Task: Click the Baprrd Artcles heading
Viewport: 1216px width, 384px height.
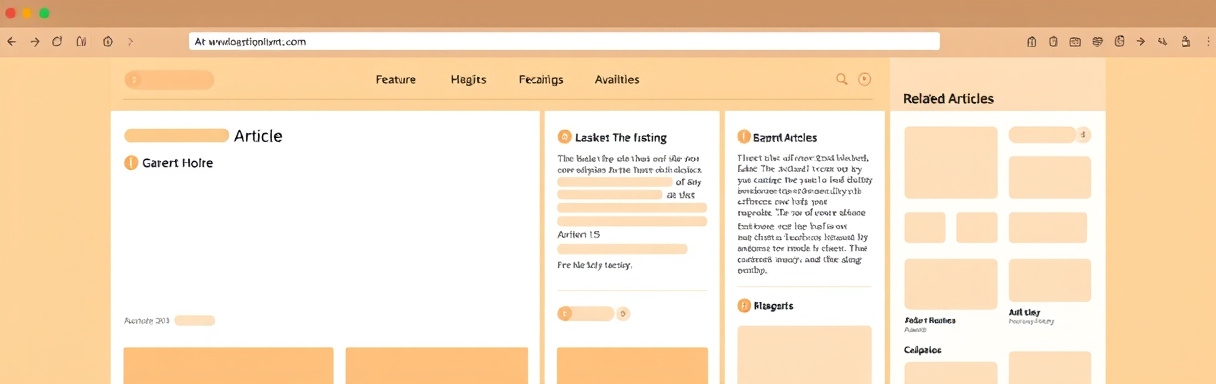Action: coord(785,137)
